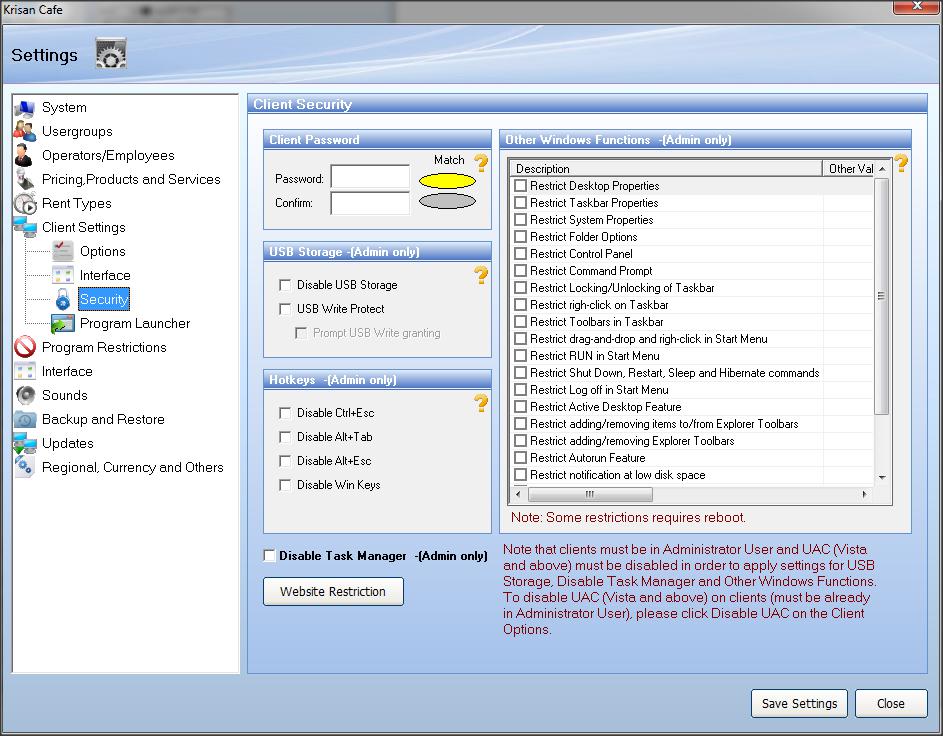Screen dimensions: 943x736
Task: Enable Disable USB Storage checkbox
Action: [285, 285]
